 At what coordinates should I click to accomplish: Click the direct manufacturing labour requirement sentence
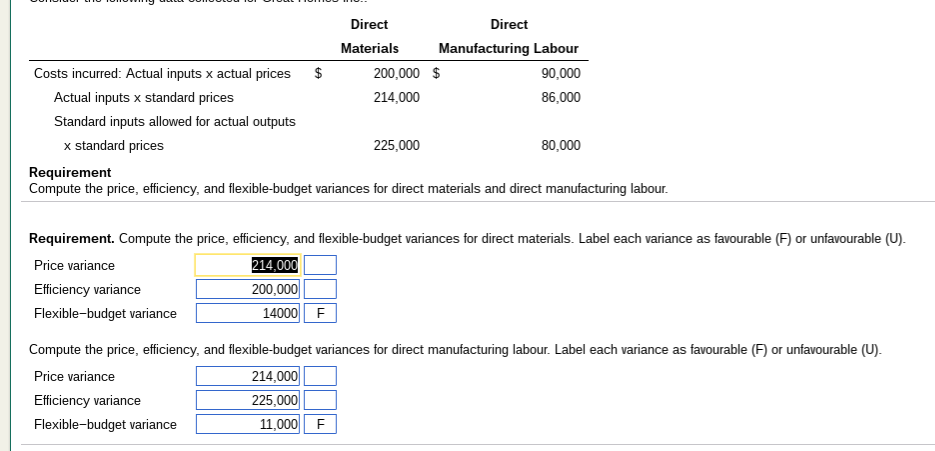(455, 350)
